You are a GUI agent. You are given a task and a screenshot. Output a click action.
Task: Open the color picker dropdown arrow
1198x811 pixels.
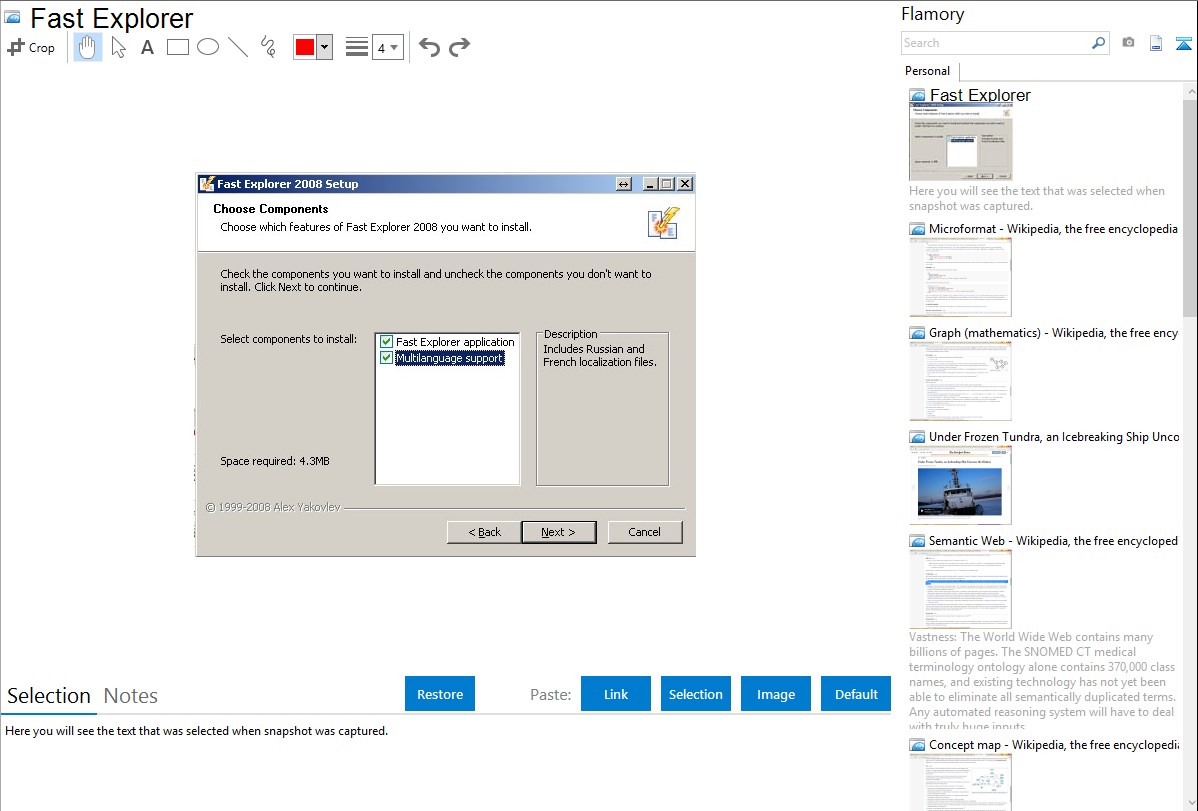pos(325,47)
